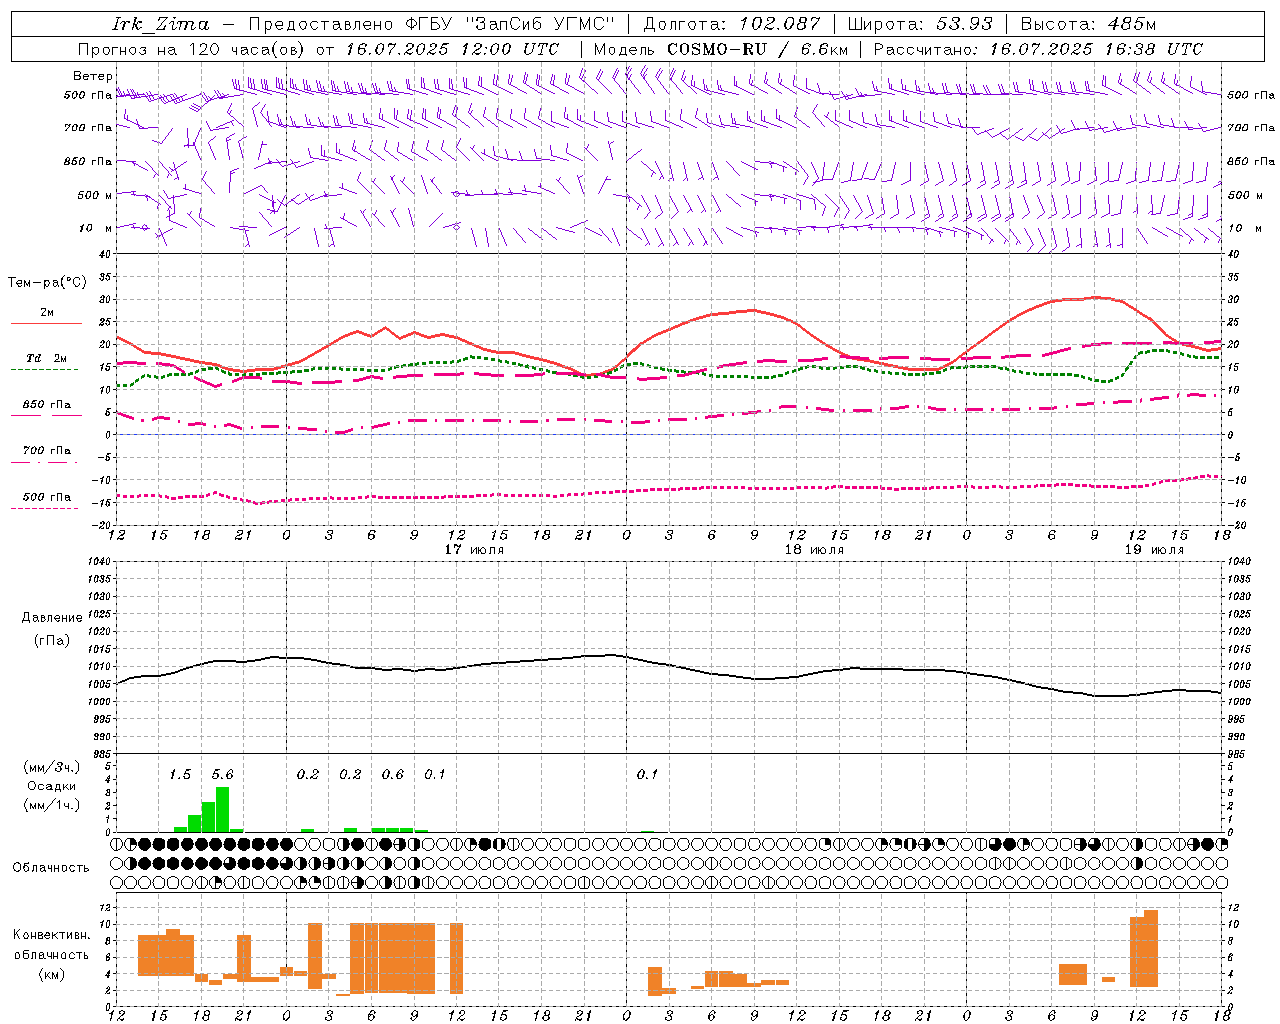Click the "18 июля" date label
The height and width of the screenshot is (1024, 1280).
[814, 550]
